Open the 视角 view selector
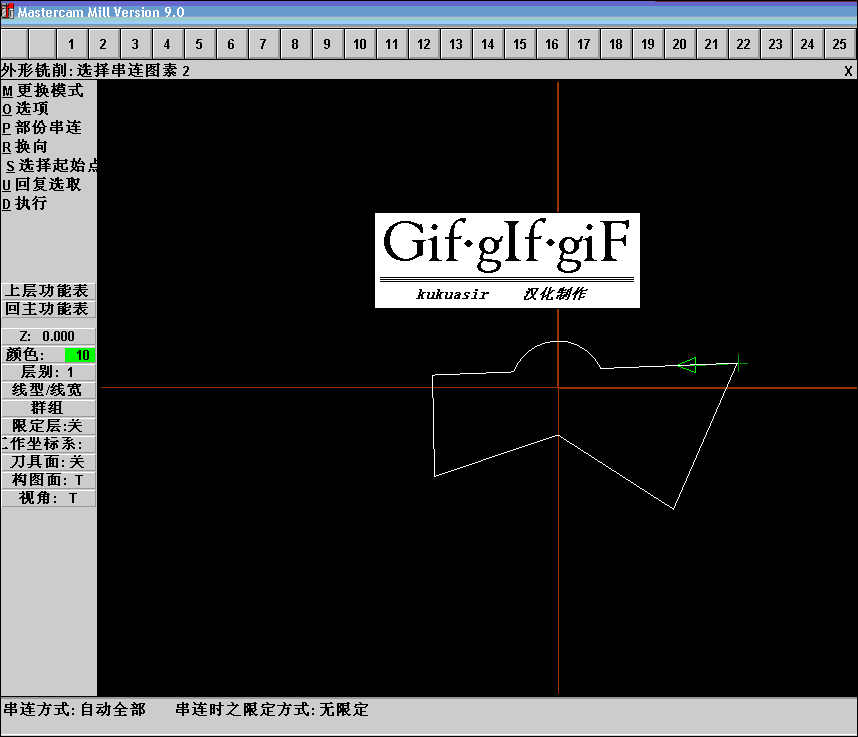The width and height of the screenshot is (858, 737). [x=47, y=498]
